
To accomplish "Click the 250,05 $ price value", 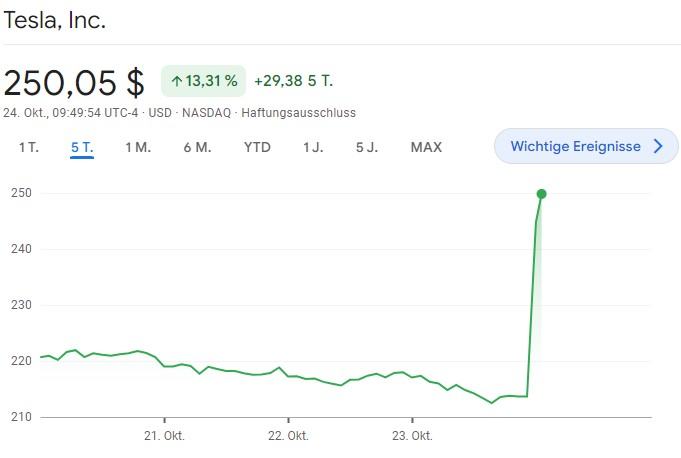I will tap(75, 81).
